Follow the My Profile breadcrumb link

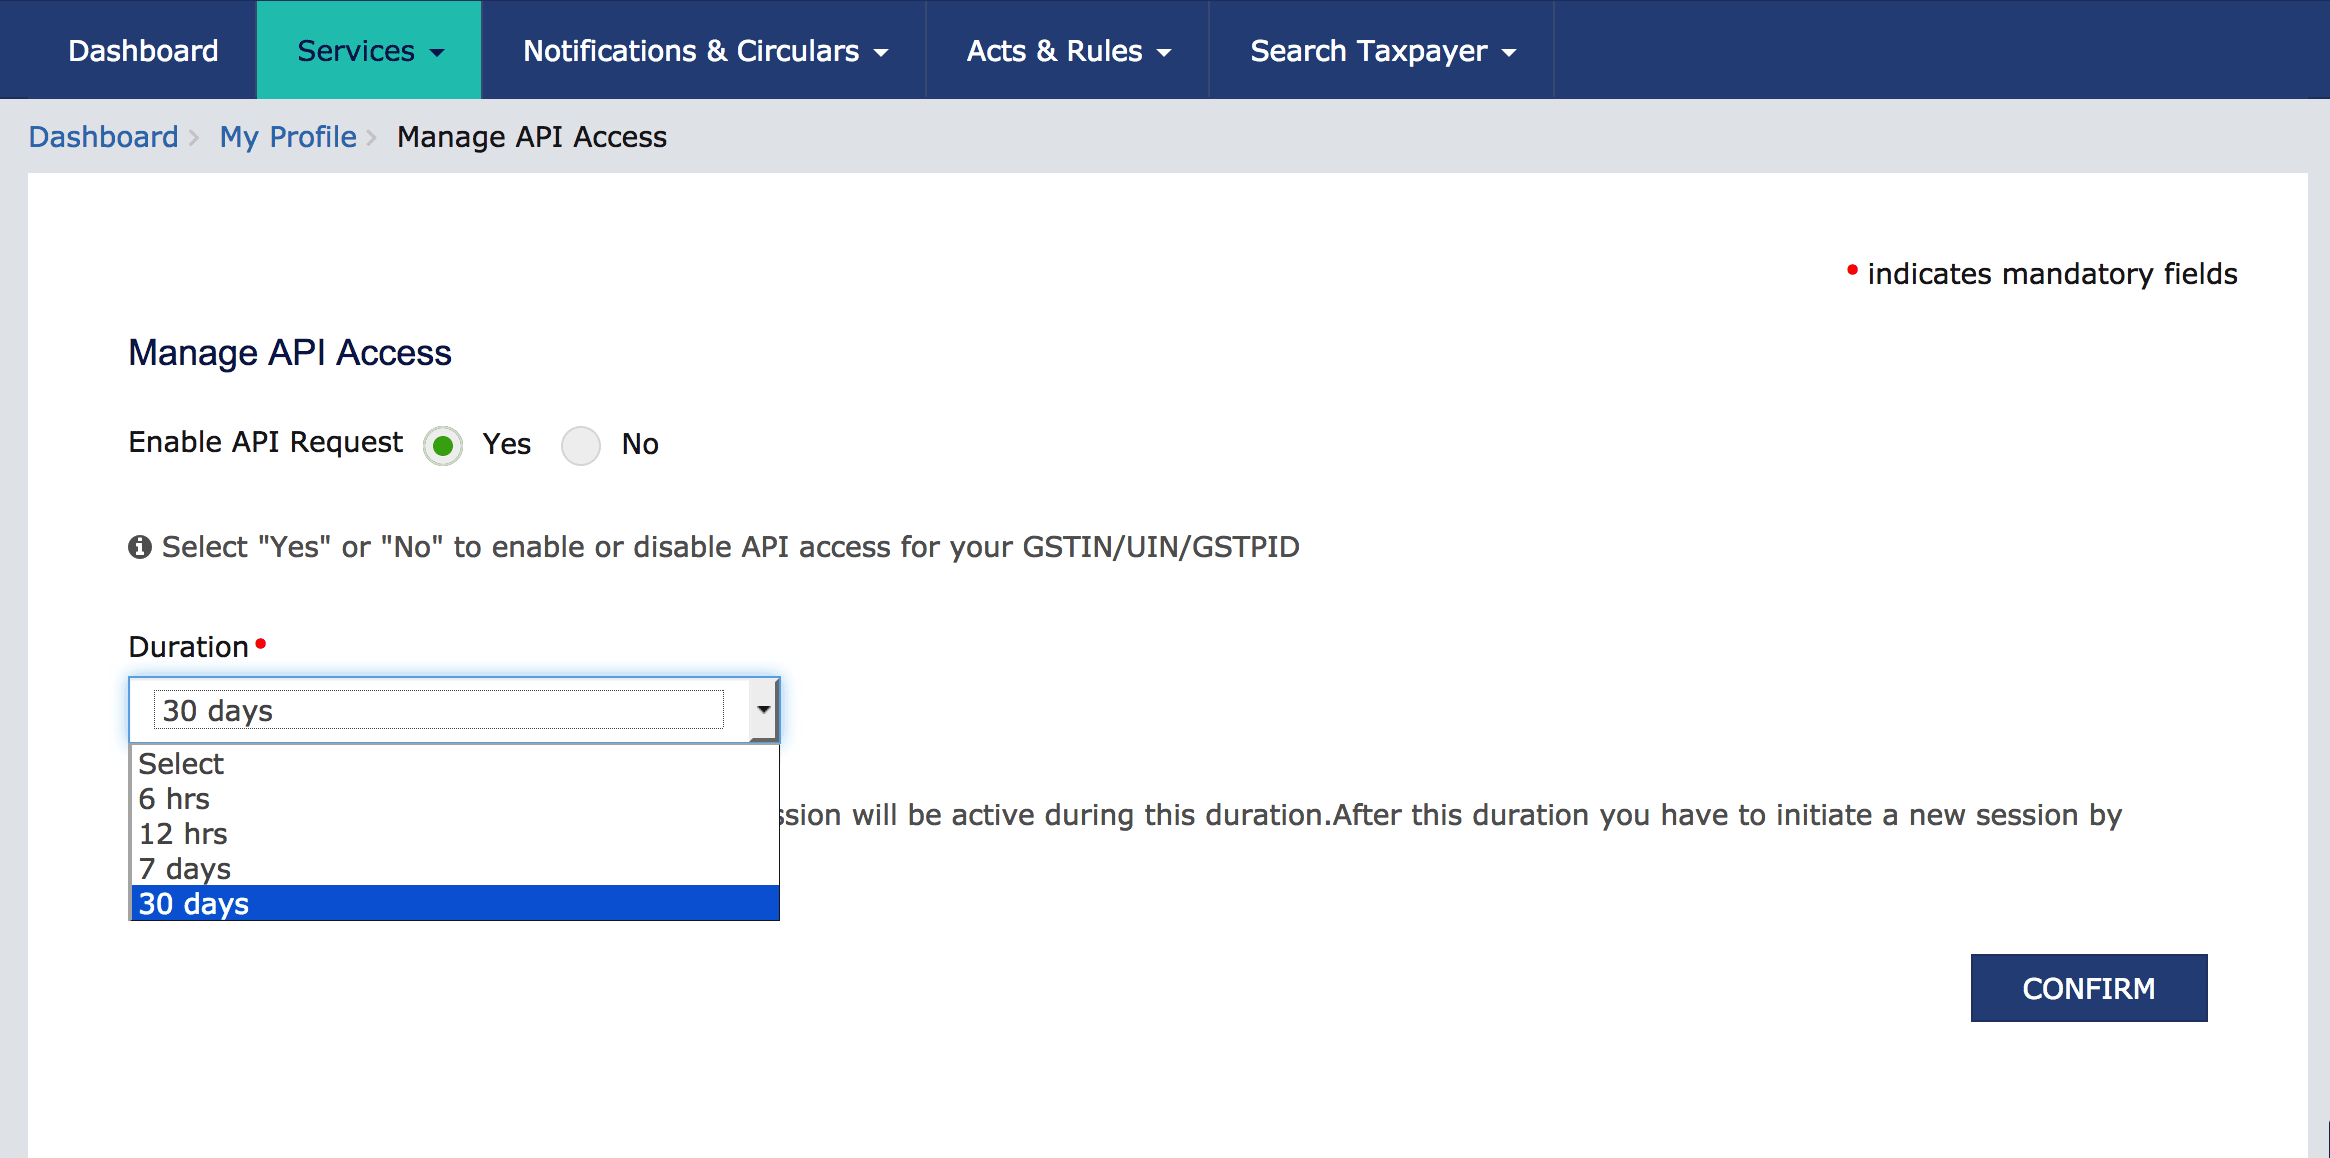tap(288, 137)
